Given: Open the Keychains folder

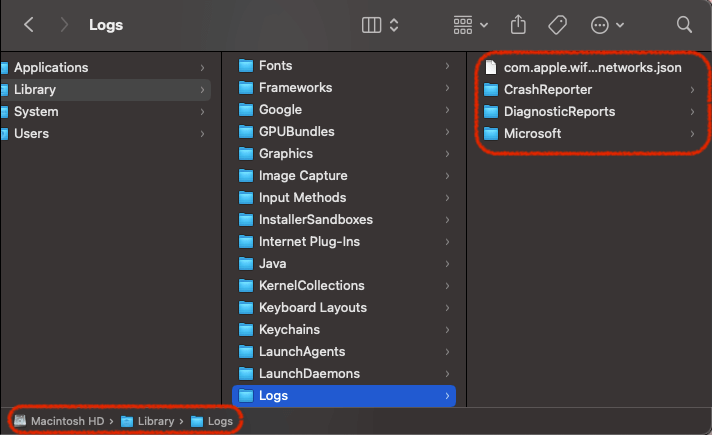Looking at the screenshot, I should tap(290, 330).
